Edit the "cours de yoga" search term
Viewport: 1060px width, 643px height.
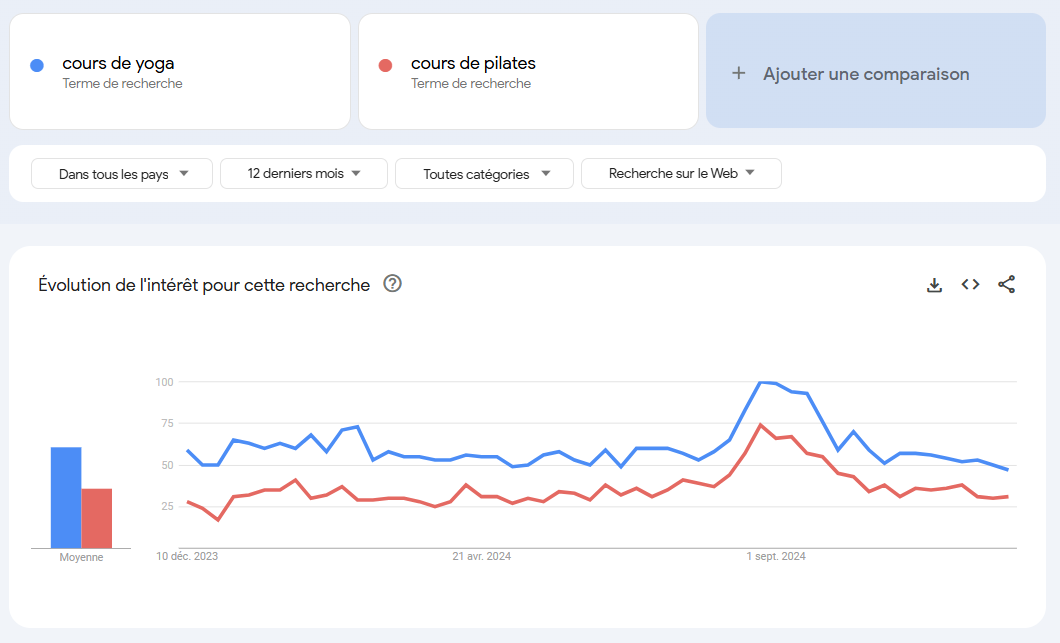(x=118, y=64)
